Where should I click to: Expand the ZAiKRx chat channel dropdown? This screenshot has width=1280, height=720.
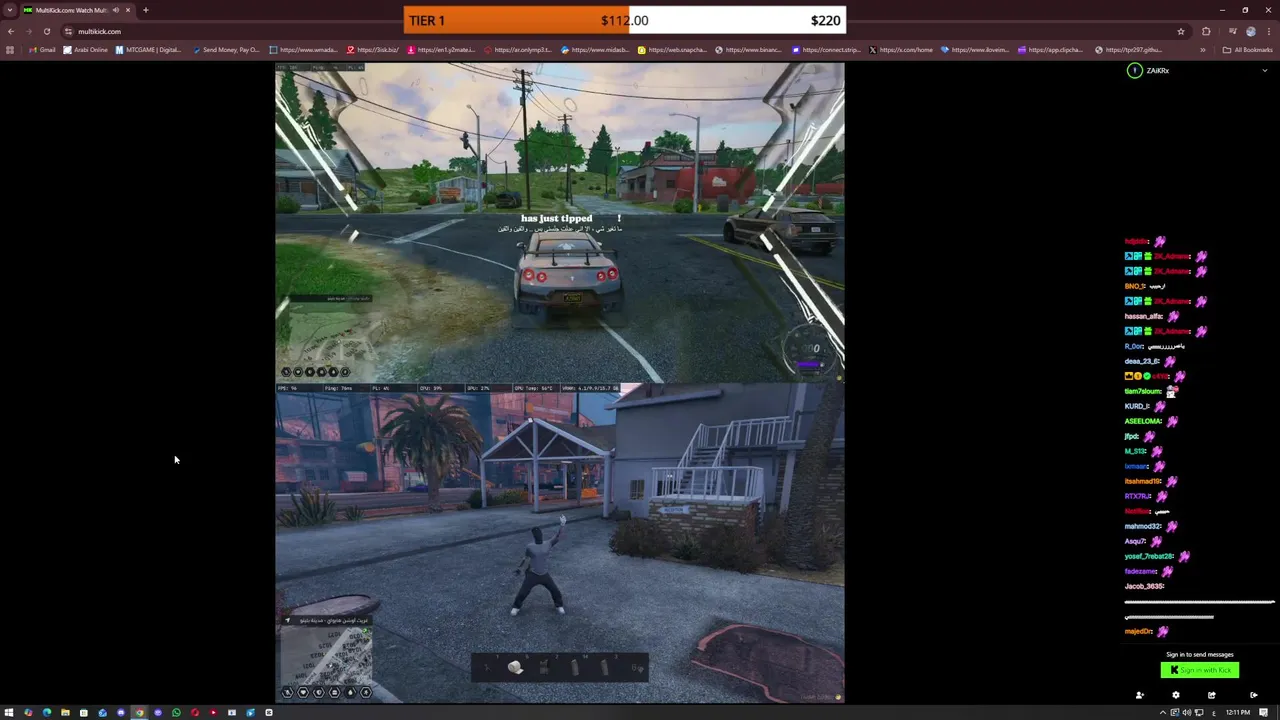[x=1265, y=71]
